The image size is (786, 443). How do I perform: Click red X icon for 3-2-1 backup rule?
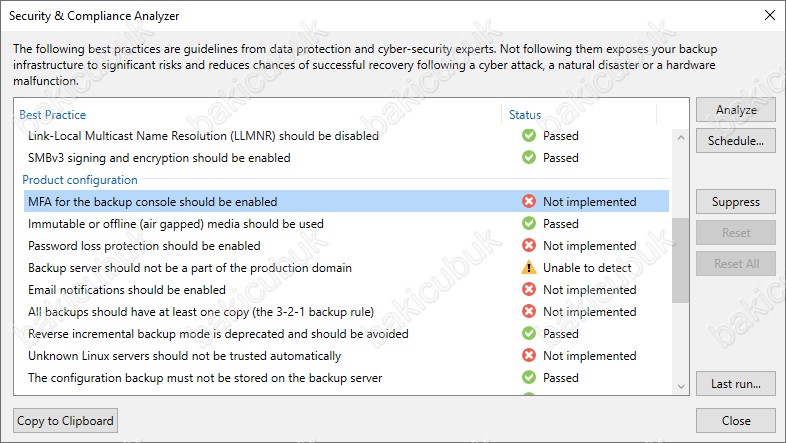click(529, 312)
